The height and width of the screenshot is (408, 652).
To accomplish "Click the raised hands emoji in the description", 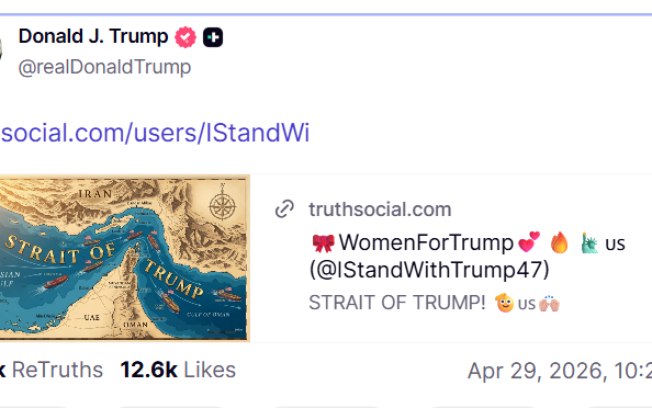I will 550,304.
